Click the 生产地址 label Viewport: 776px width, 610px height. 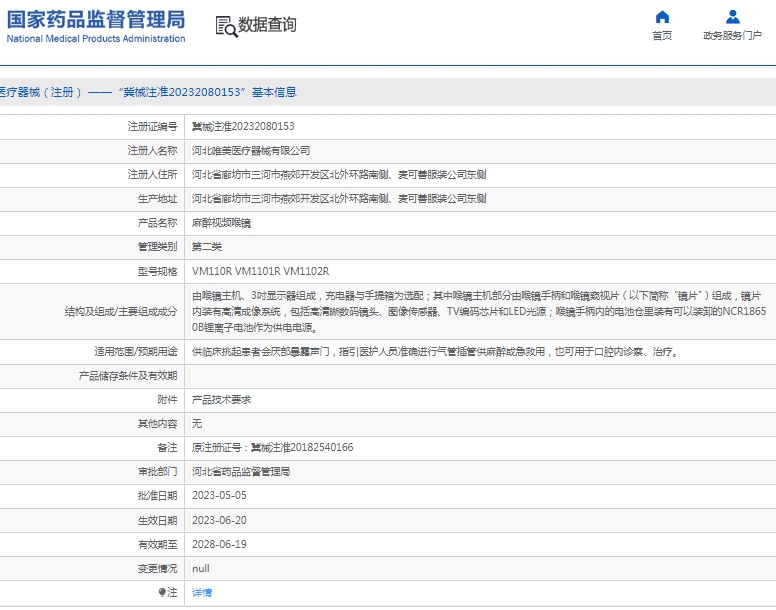157,198
